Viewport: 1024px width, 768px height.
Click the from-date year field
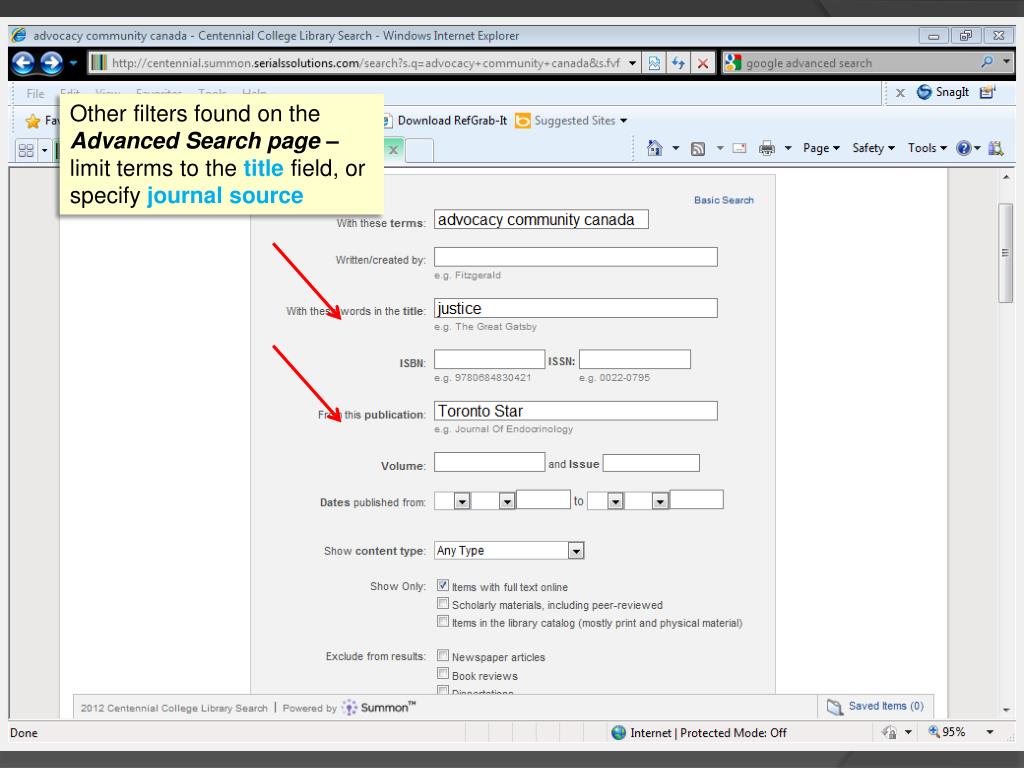[543, 500]
